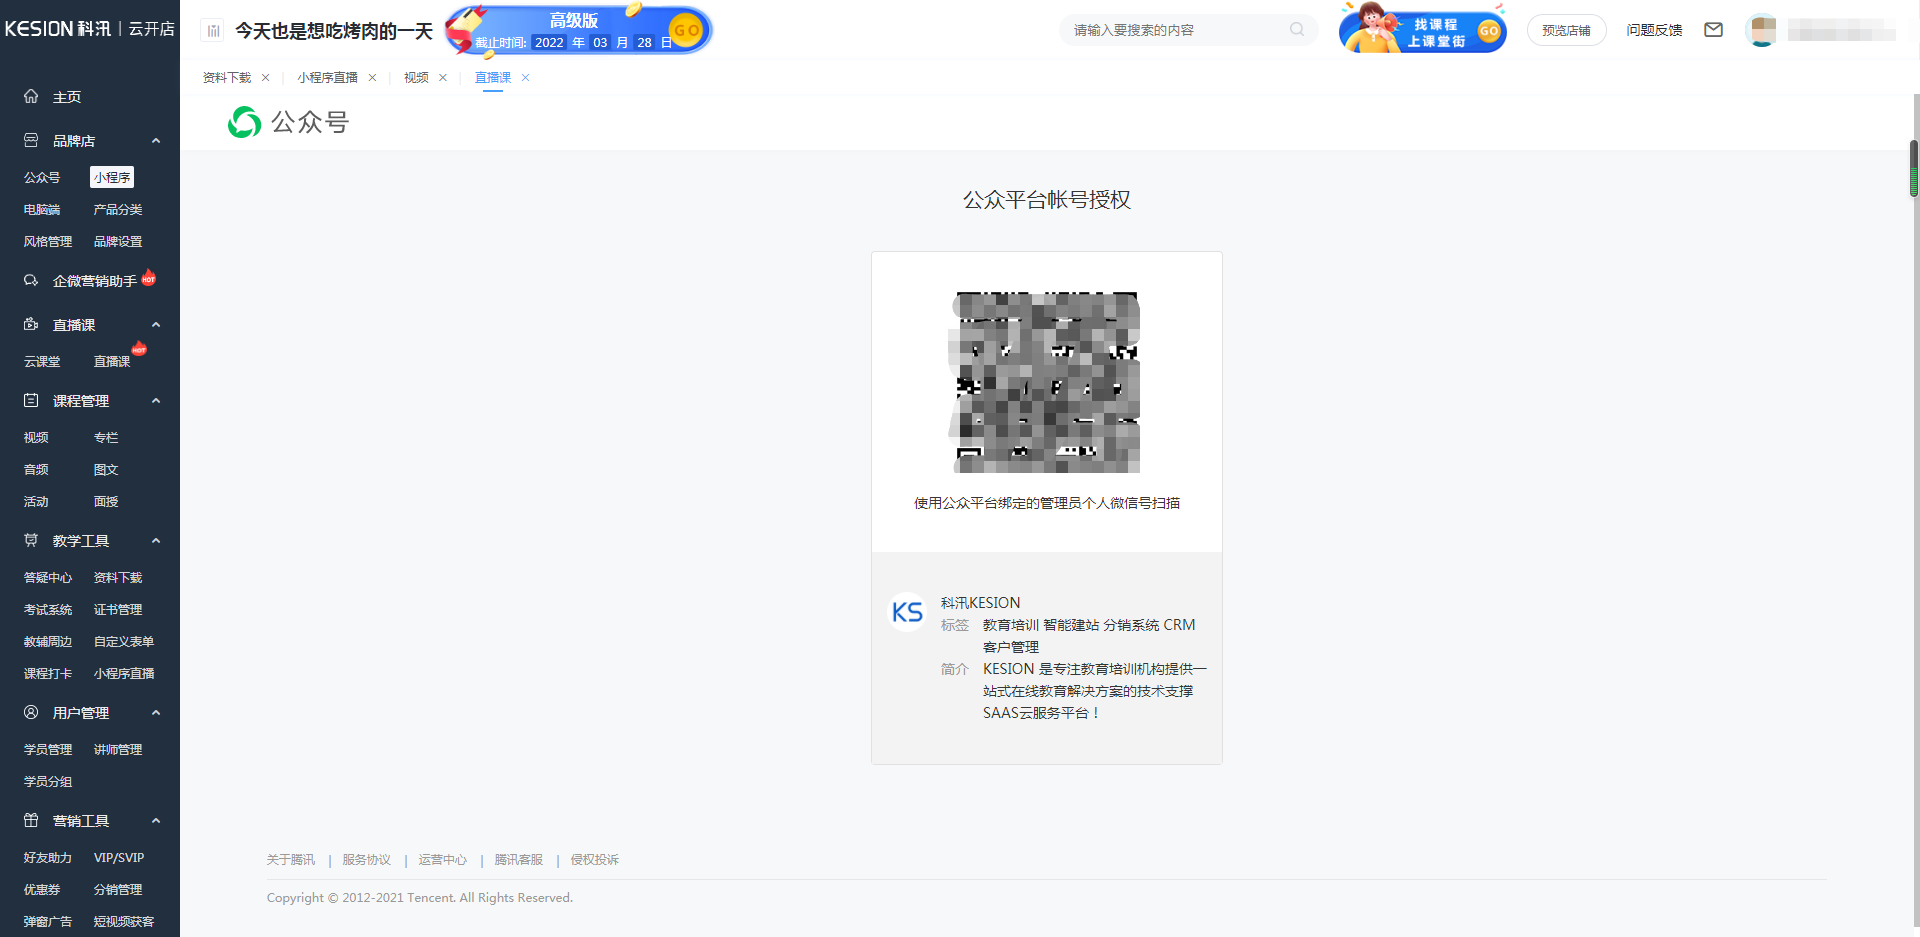Viewport: 1920px width, 937px height.
Task: Collapse the 用户管理 section
Action: tap(156, 713)
